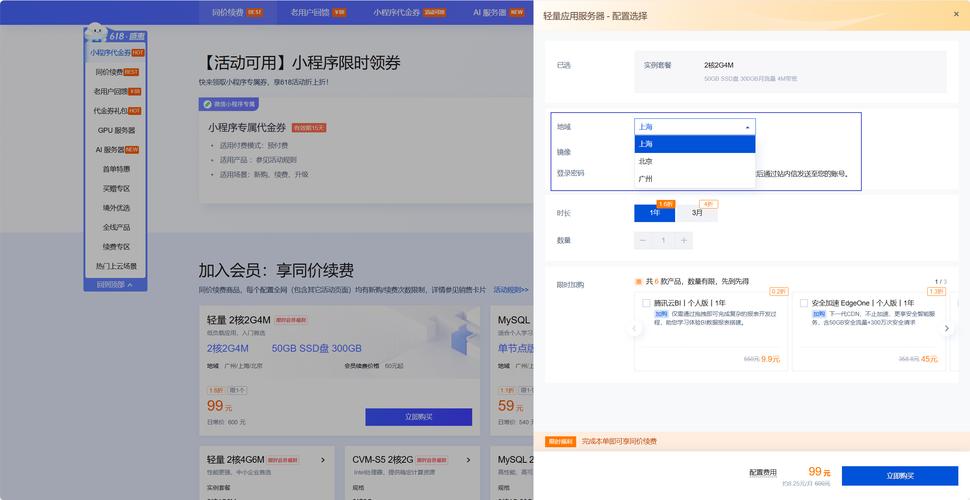970x500 pixels.
Task: Click the 618 mascot icon above the side menu
Action: click(x=96, y=32)
